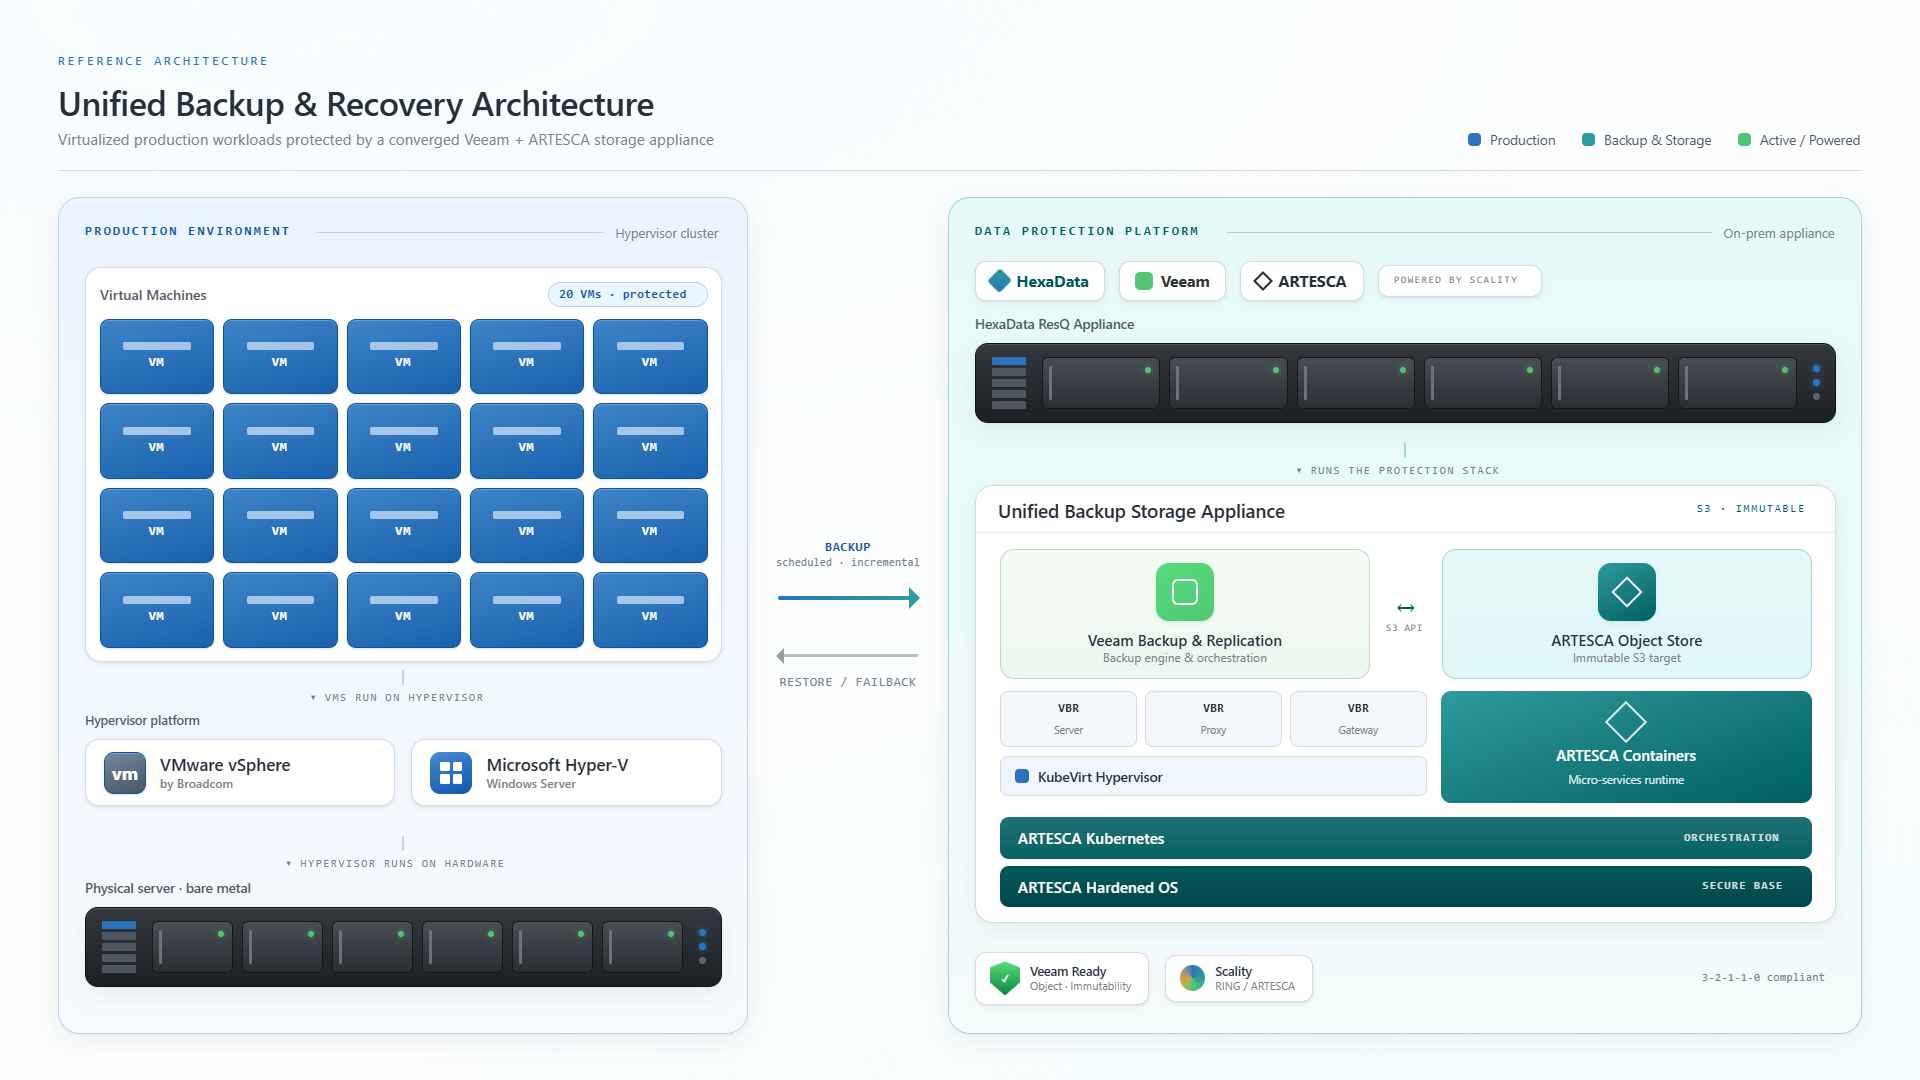The width and height of the screenshot is (1920, 1080).
Task: Click the VMware vSphere "vm" logo icon
Action: pyautogui.click(x=125, y=773)
